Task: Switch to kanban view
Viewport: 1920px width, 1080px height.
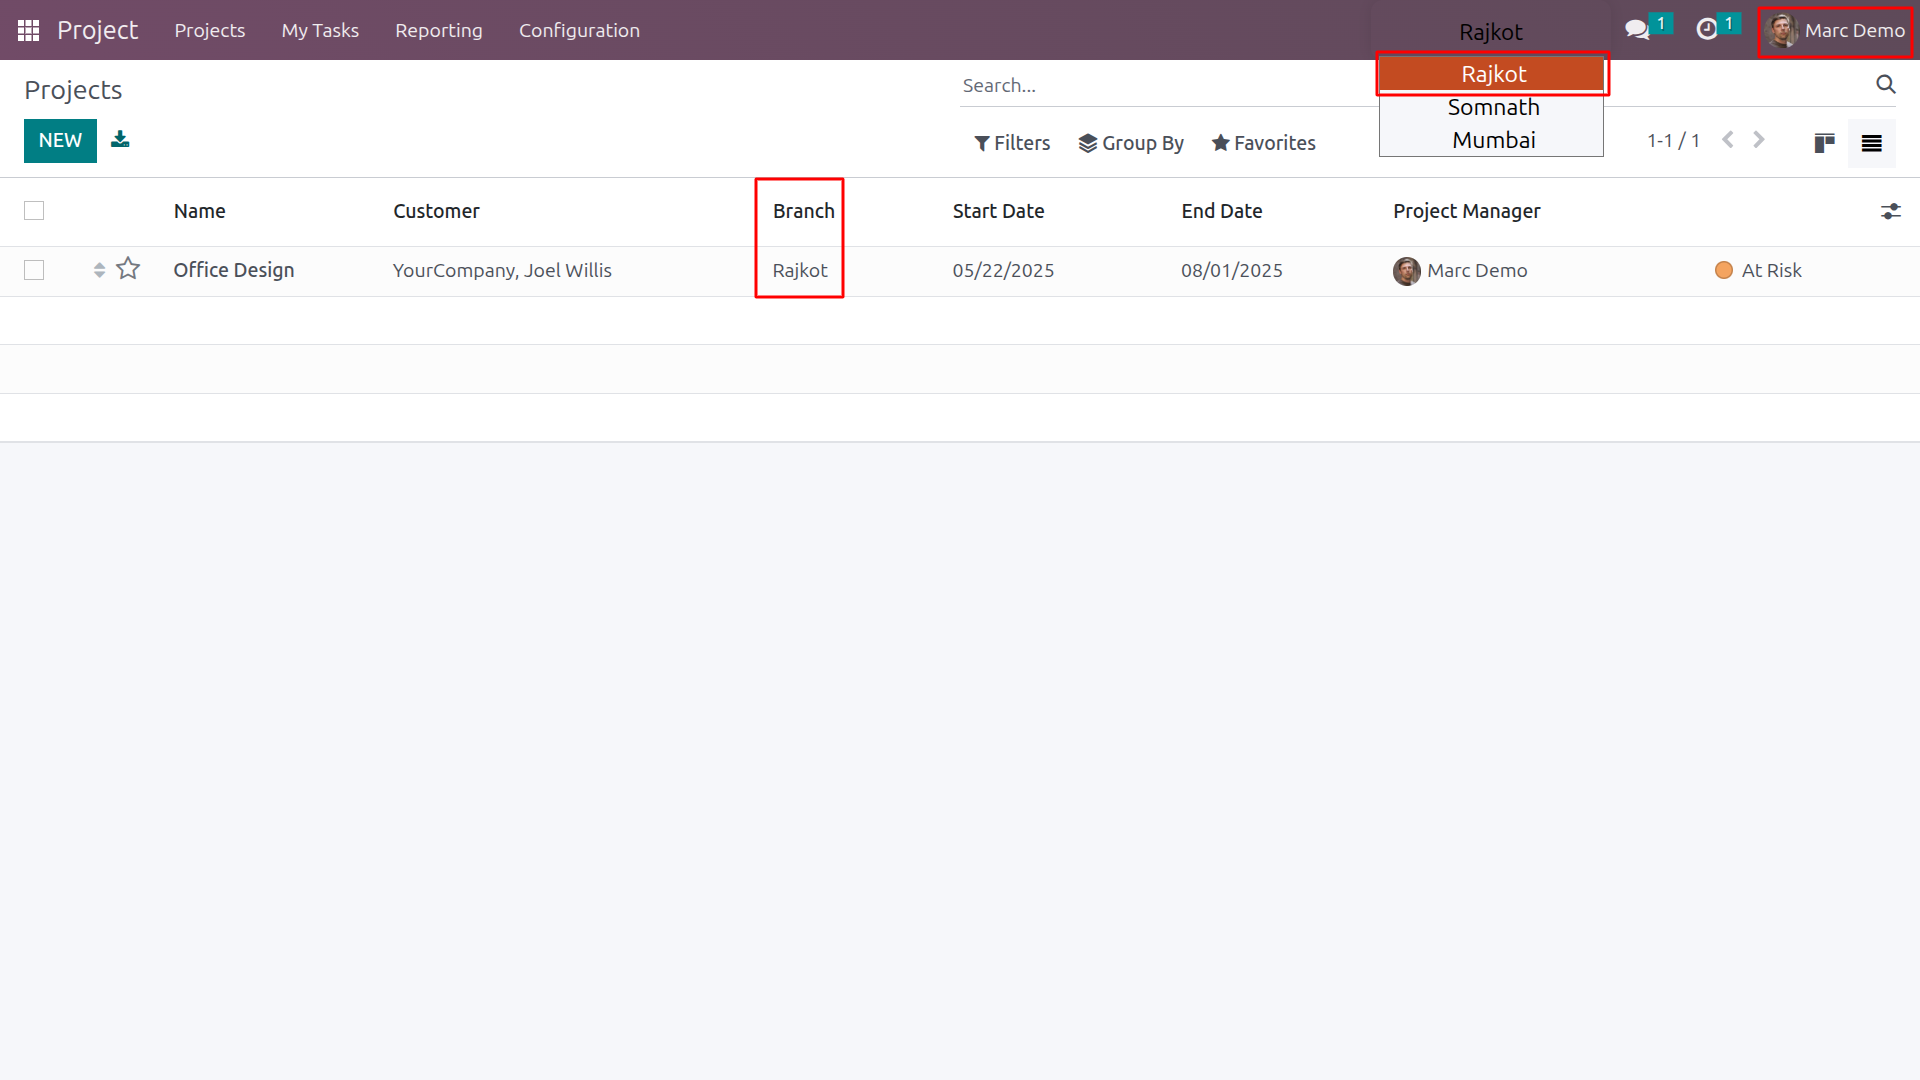Action: pyautogui.click(x=1824, y=143)
